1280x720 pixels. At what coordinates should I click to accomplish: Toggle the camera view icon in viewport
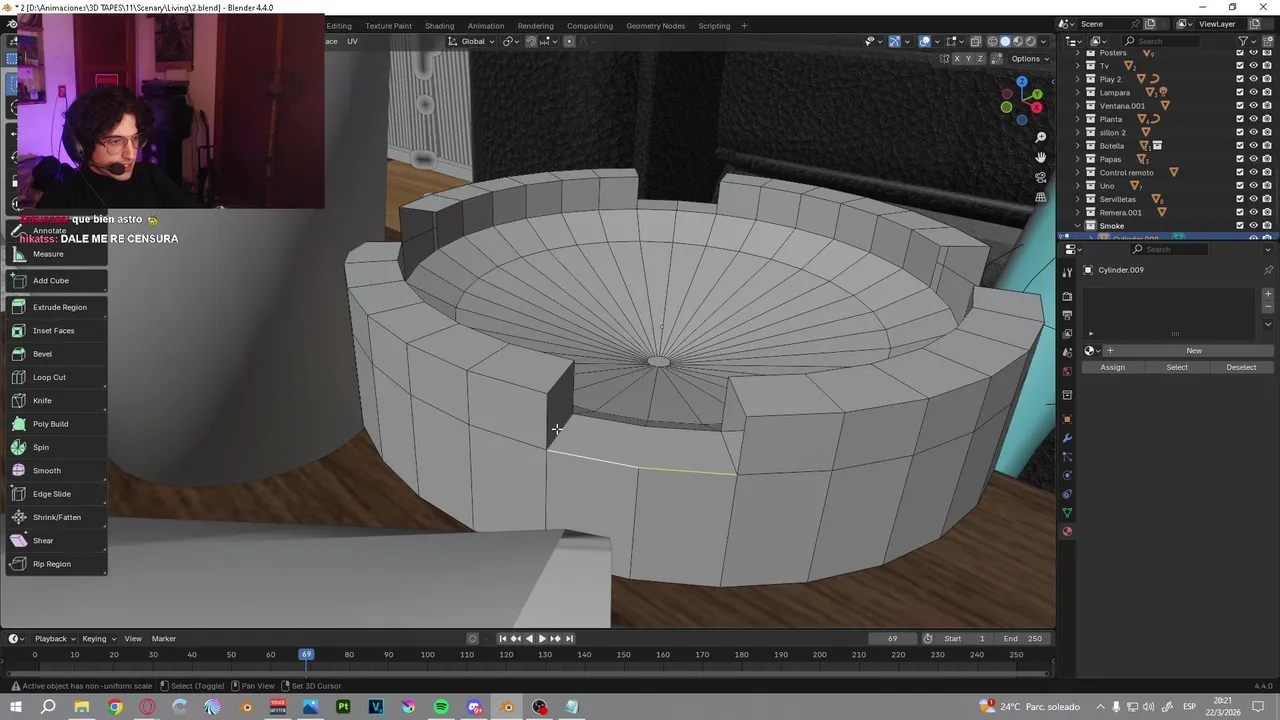pos(1041,177)
